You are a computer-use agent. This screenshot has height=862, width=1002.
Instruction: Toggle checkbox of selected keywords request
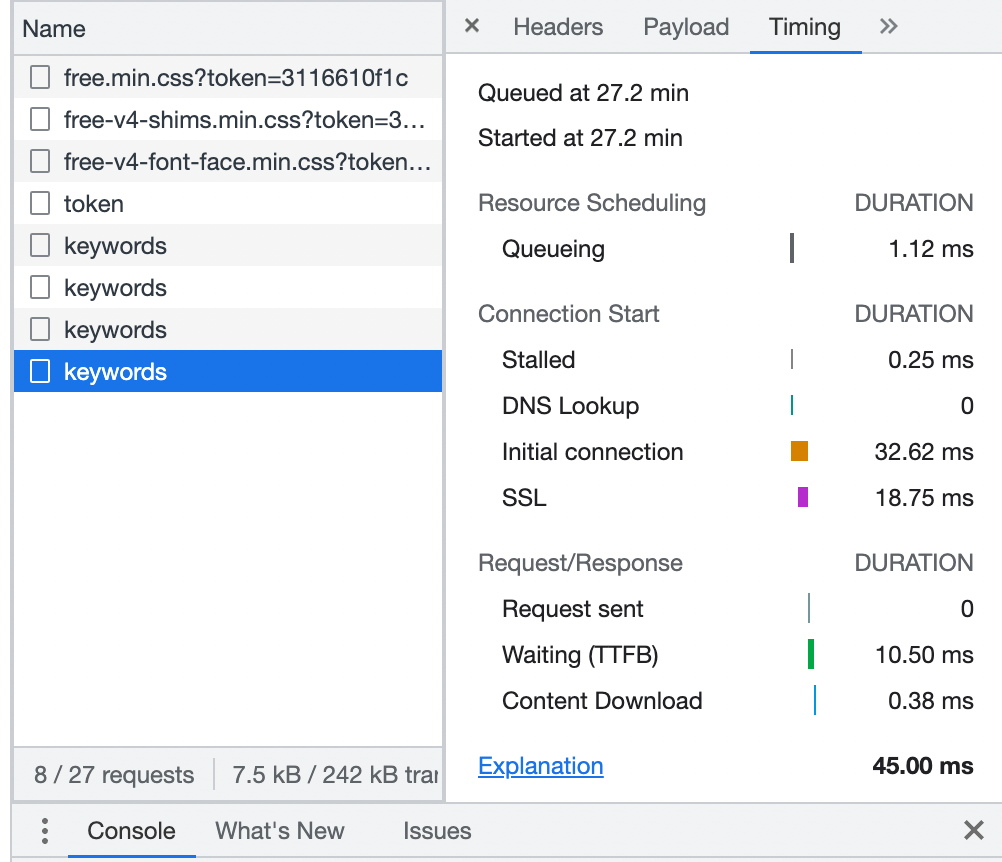(40, 372)
